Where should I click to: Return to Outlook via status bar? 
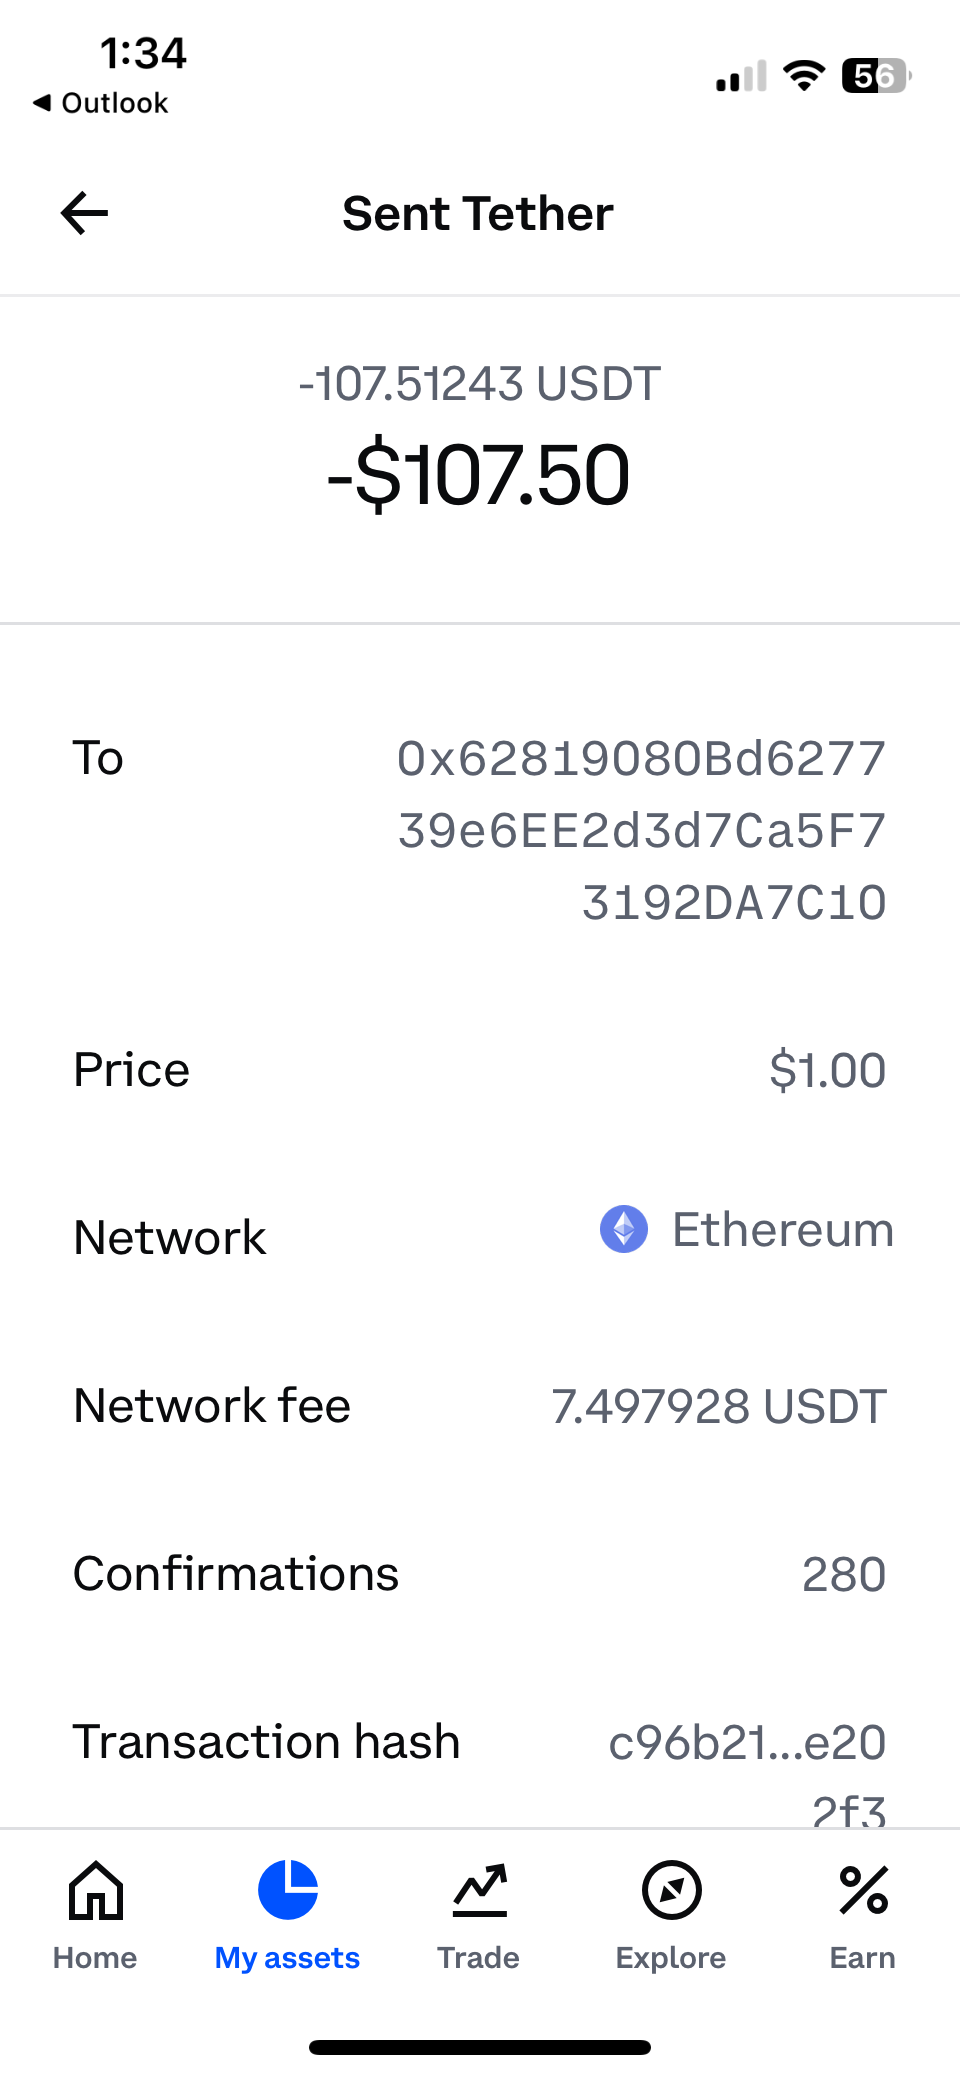(x=101, y=103)
